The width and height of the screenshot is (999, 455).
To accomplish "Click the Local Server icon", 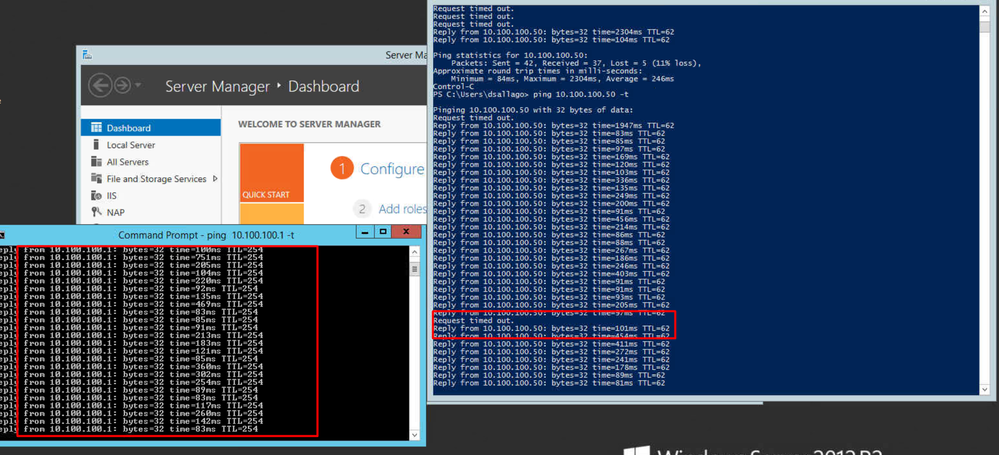I will tap(96, 145).
